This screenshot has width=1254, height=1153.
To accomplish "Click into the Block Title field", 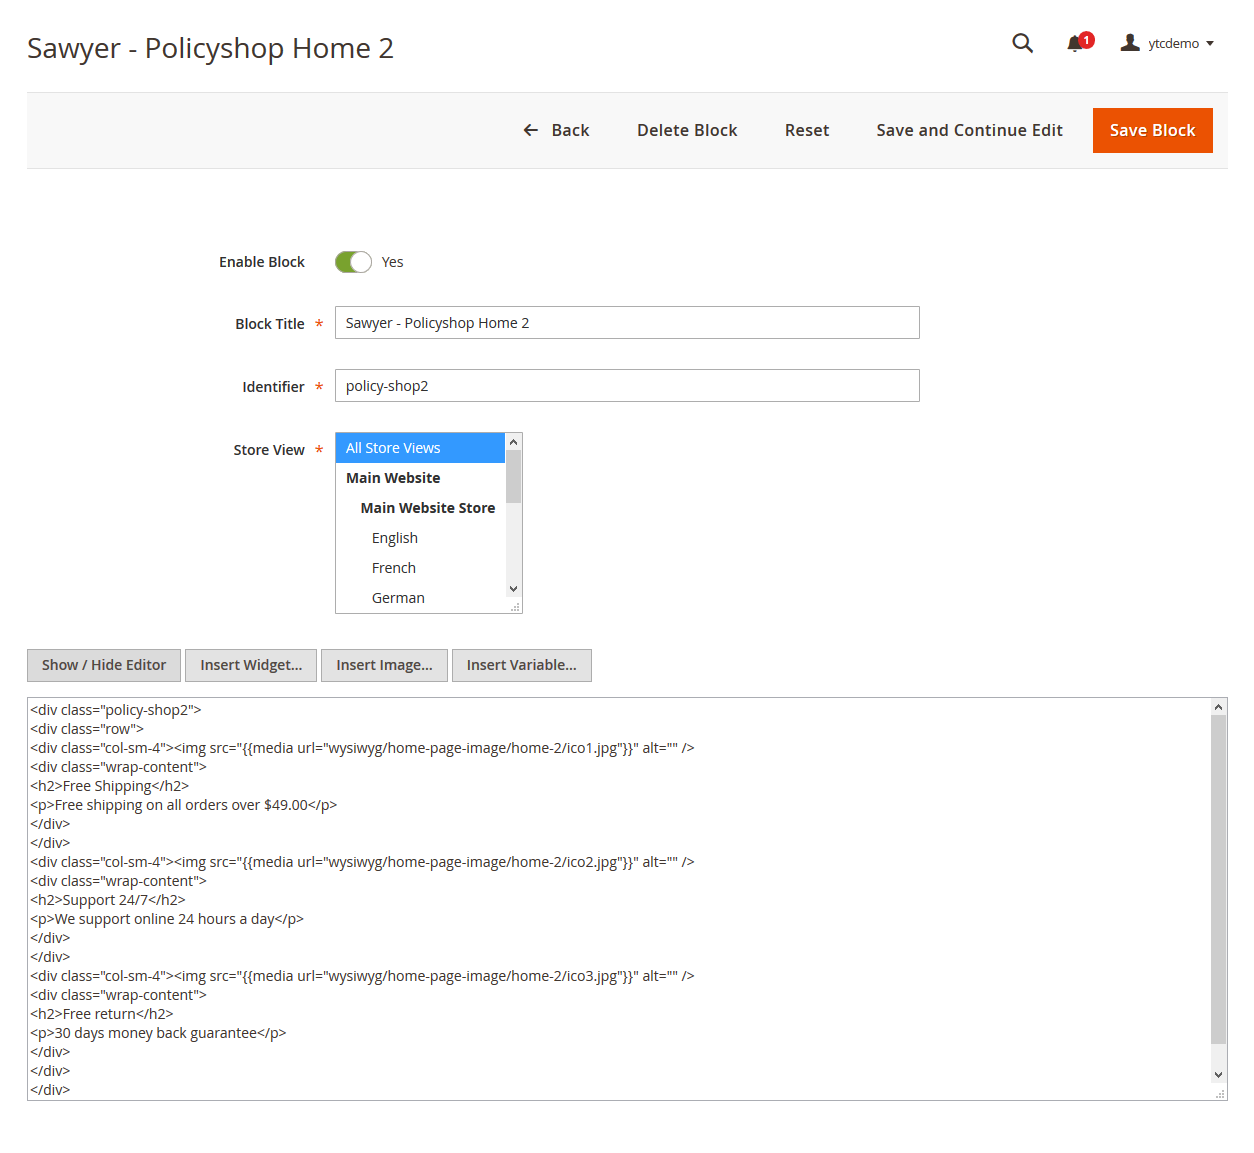I will [x=627, y=323].
